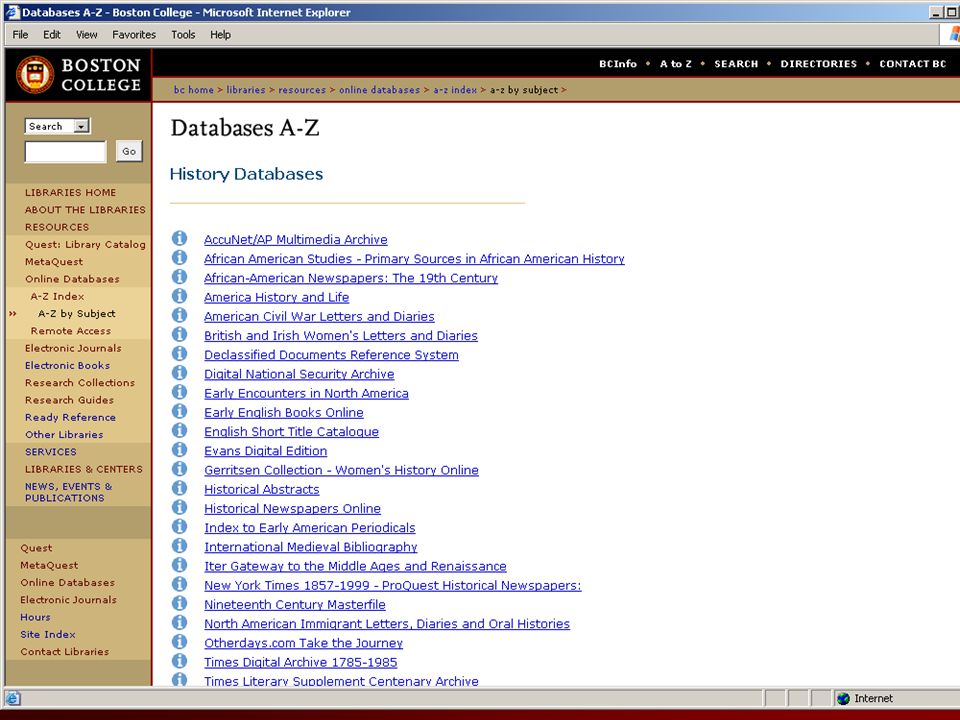Click into the sidebar search text field
This screenshot has width=960, height=720.
[x=66, y=152]
